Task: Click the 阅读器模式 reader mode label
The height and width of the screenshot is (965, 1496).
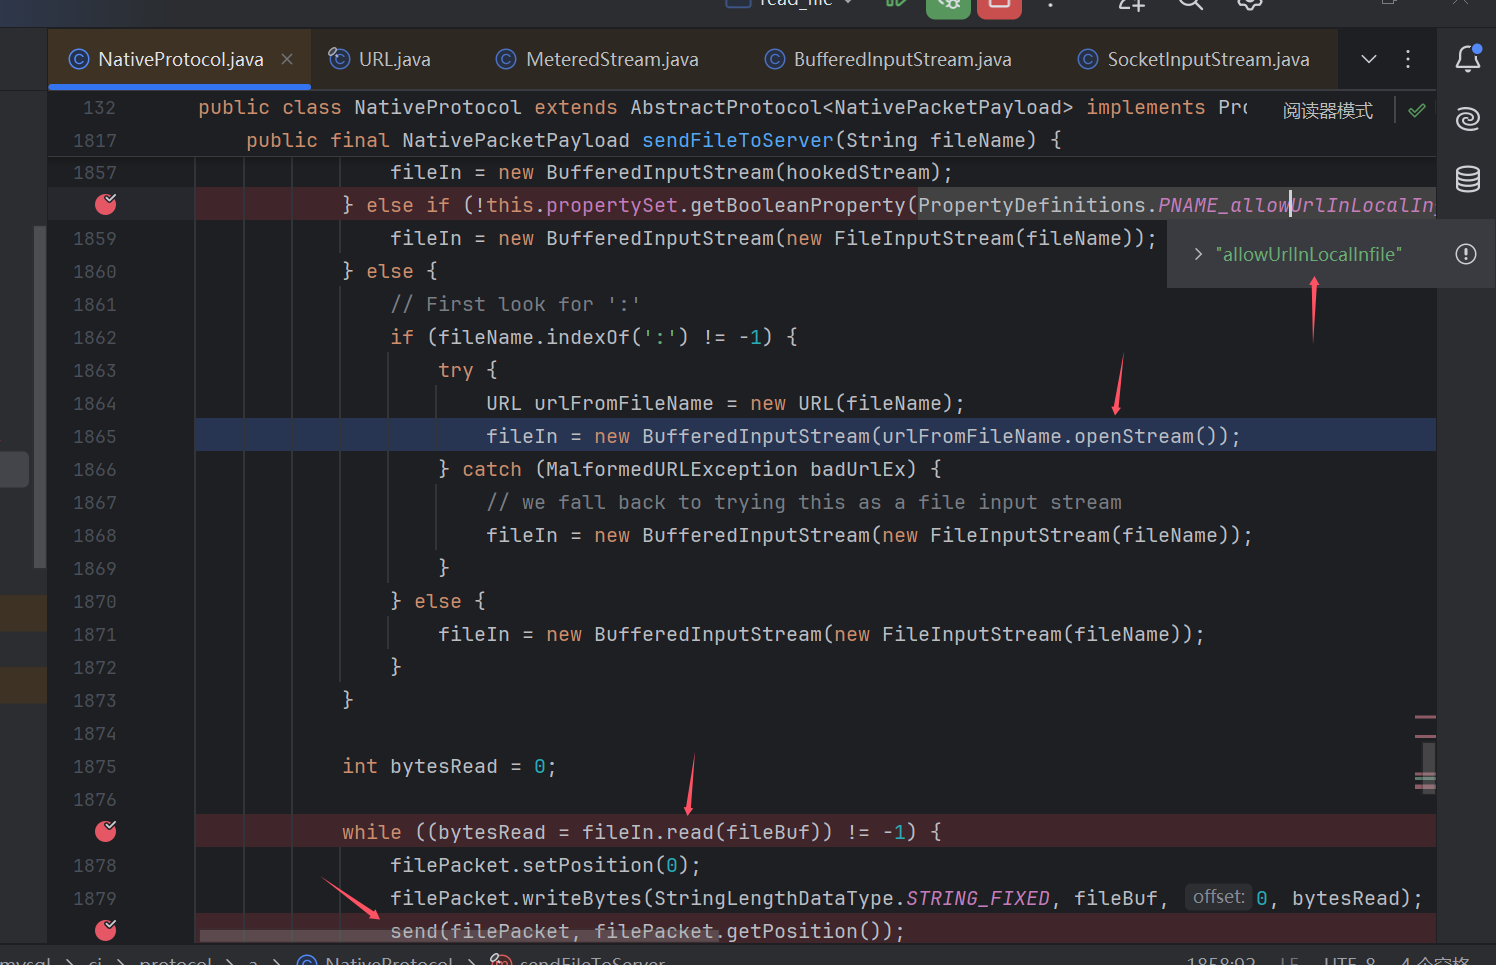Action: (1328, 111)
